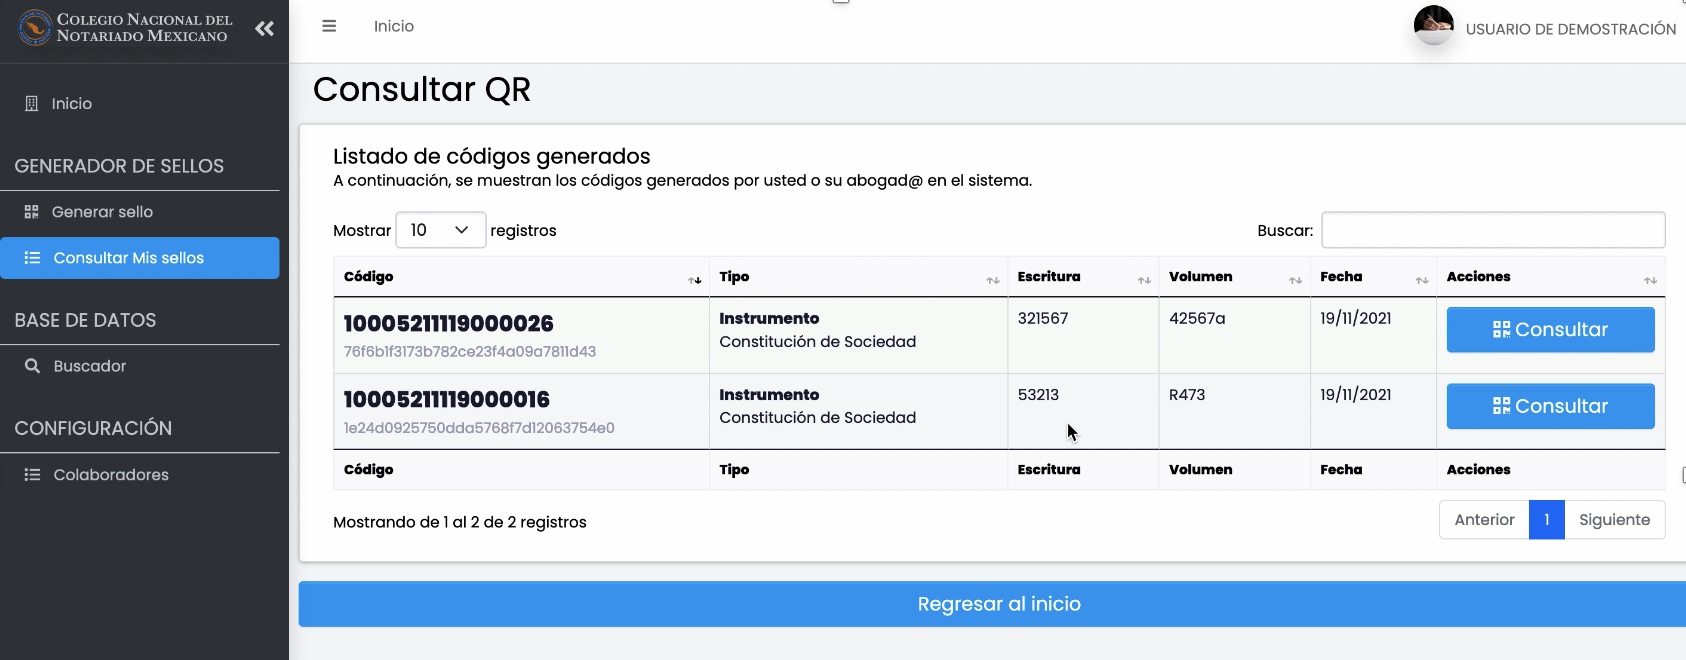Viewport: 1686px width, 660px height.
Task: Collapse sidebar with double-chevron icon
Action: [x=264, y=29]
